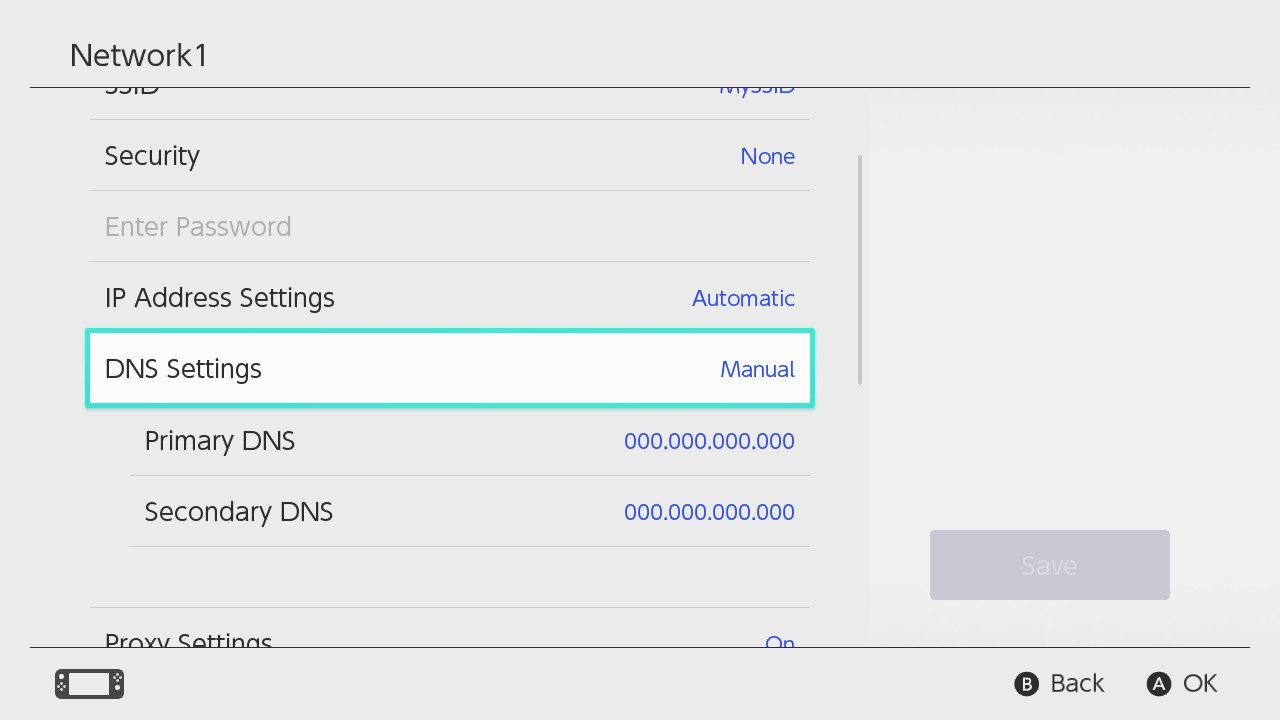Switch DNS Settings to Manual

[757, 369]
